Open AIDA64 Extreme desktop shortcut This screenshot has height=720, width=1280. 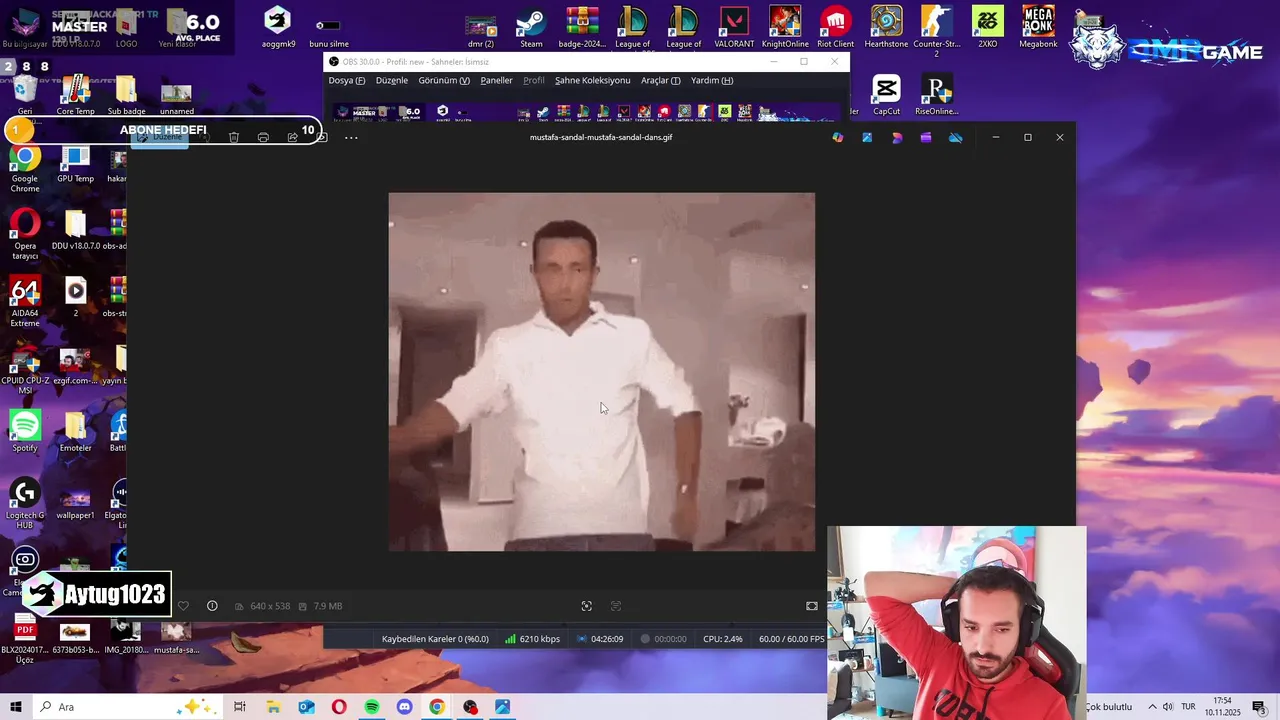(x=25, y=303)
